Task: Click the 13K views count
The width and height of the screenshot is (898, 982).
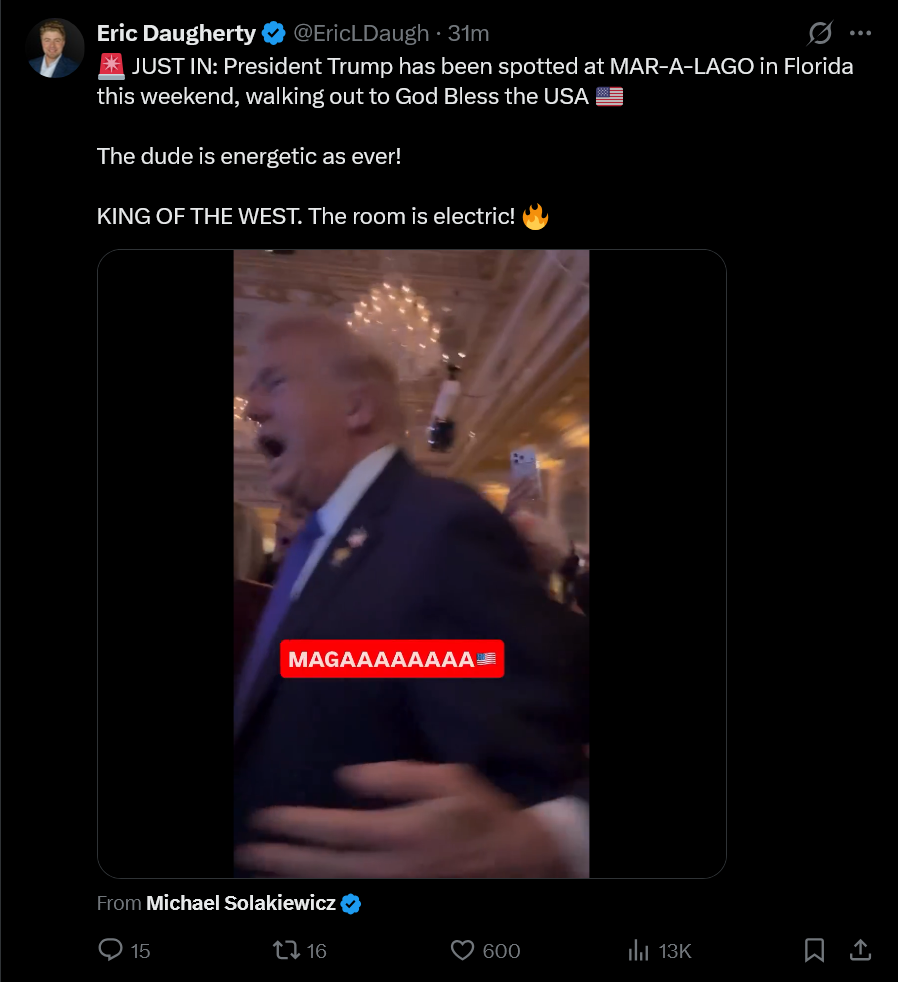Action: click(674, 951)
